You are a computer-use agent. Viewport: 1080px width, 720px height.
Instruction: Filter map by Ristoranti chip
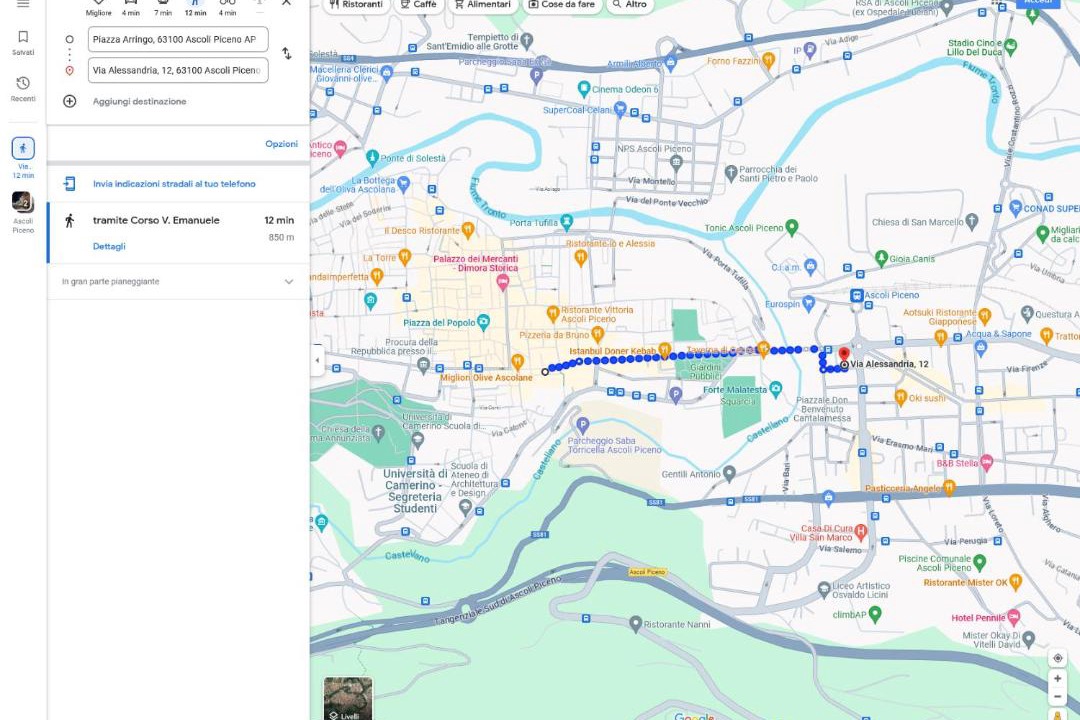pos(356,4)
